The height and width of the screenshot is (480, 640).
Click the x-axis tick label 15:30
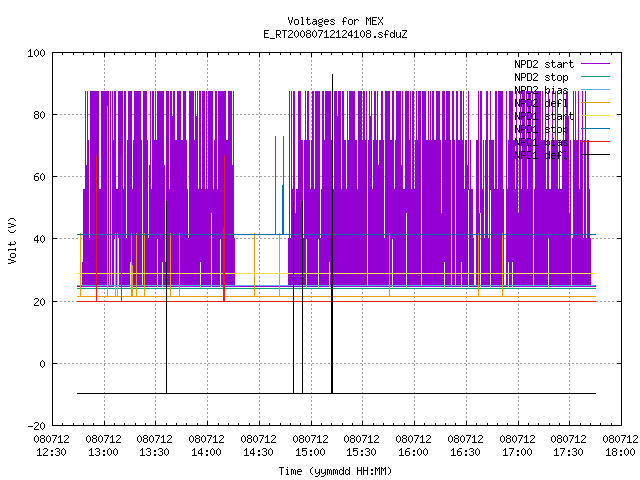tap(361, 452)
